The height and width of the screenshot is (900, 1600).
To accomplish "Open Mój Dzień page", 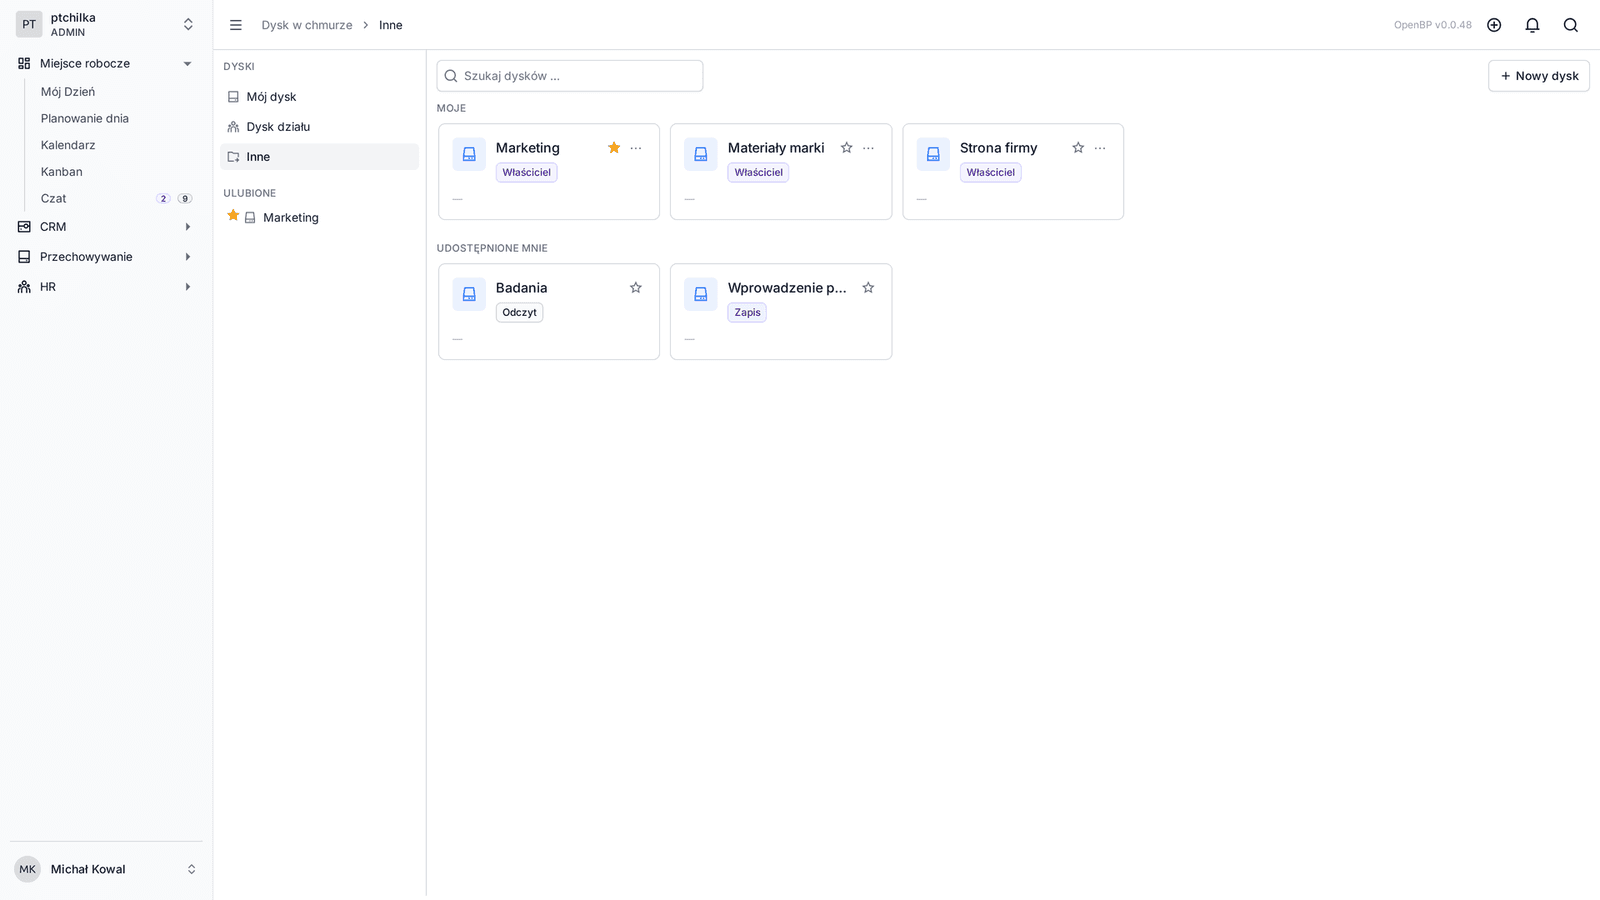I will pyautogui.click(x=68, y=91).
